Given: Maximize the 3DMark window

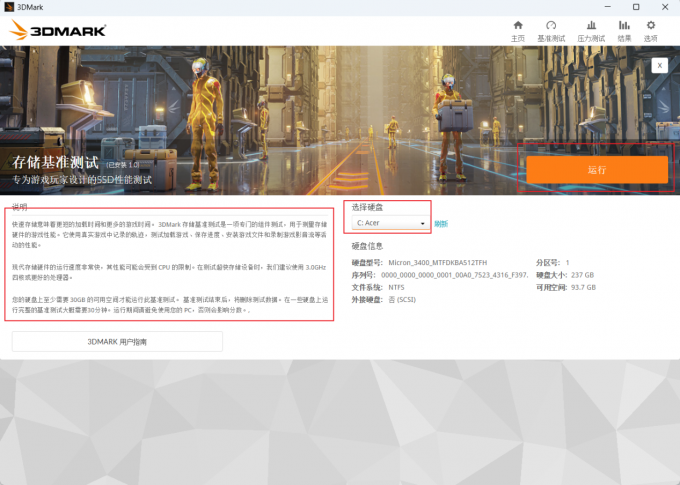Looking at the screenshot, I should coord(636,7).
